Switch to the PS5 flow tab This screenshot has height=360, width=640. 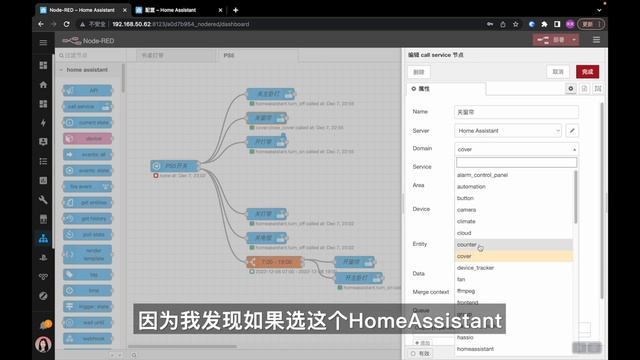coord(258,55)
